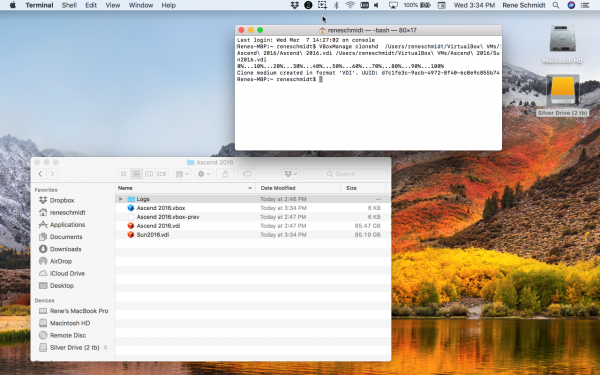This screenshot has height=375, width=600.
Task: Open Downloads in Finder sidebar
Action: pos(65,249)
